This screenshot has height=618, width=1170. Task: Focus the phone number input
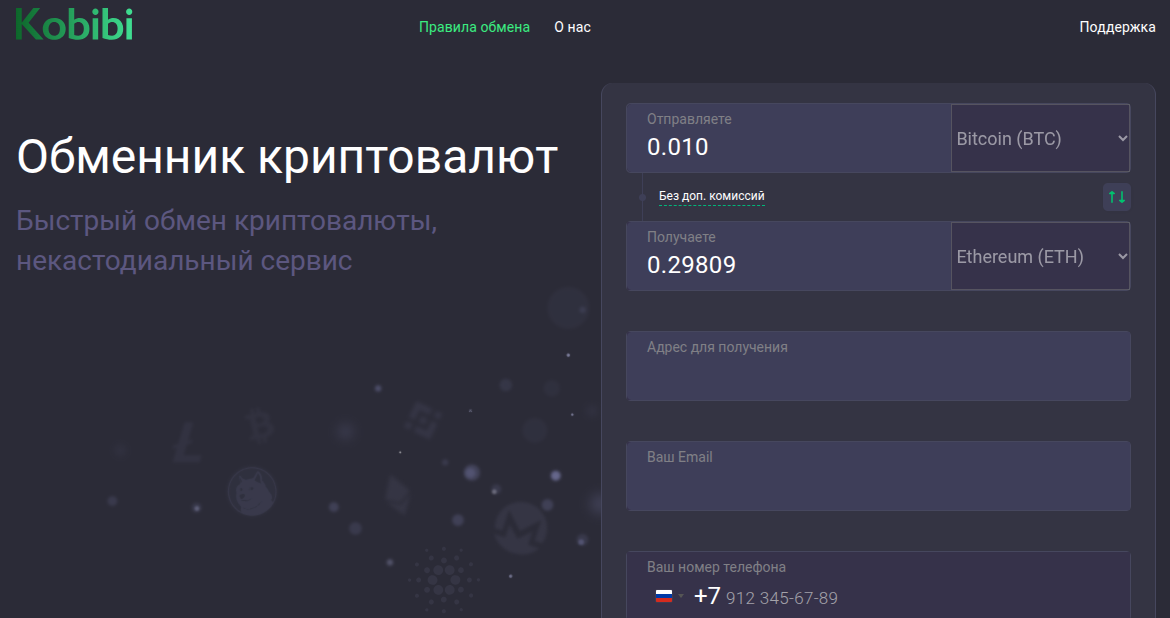pos(900,598)
